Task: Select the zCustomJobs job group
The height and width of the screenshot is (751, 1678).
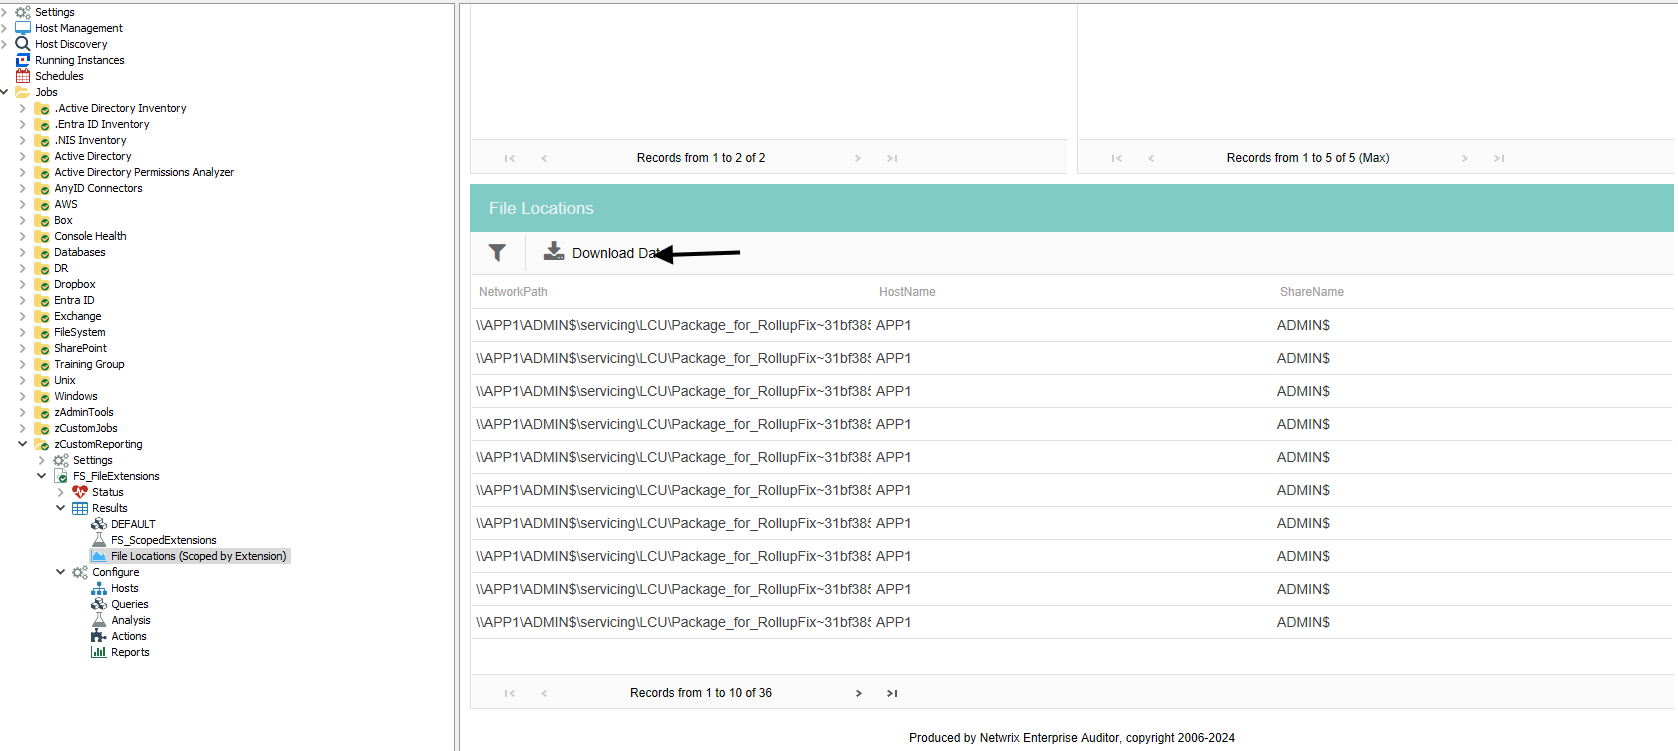Action: click(86, 428)
